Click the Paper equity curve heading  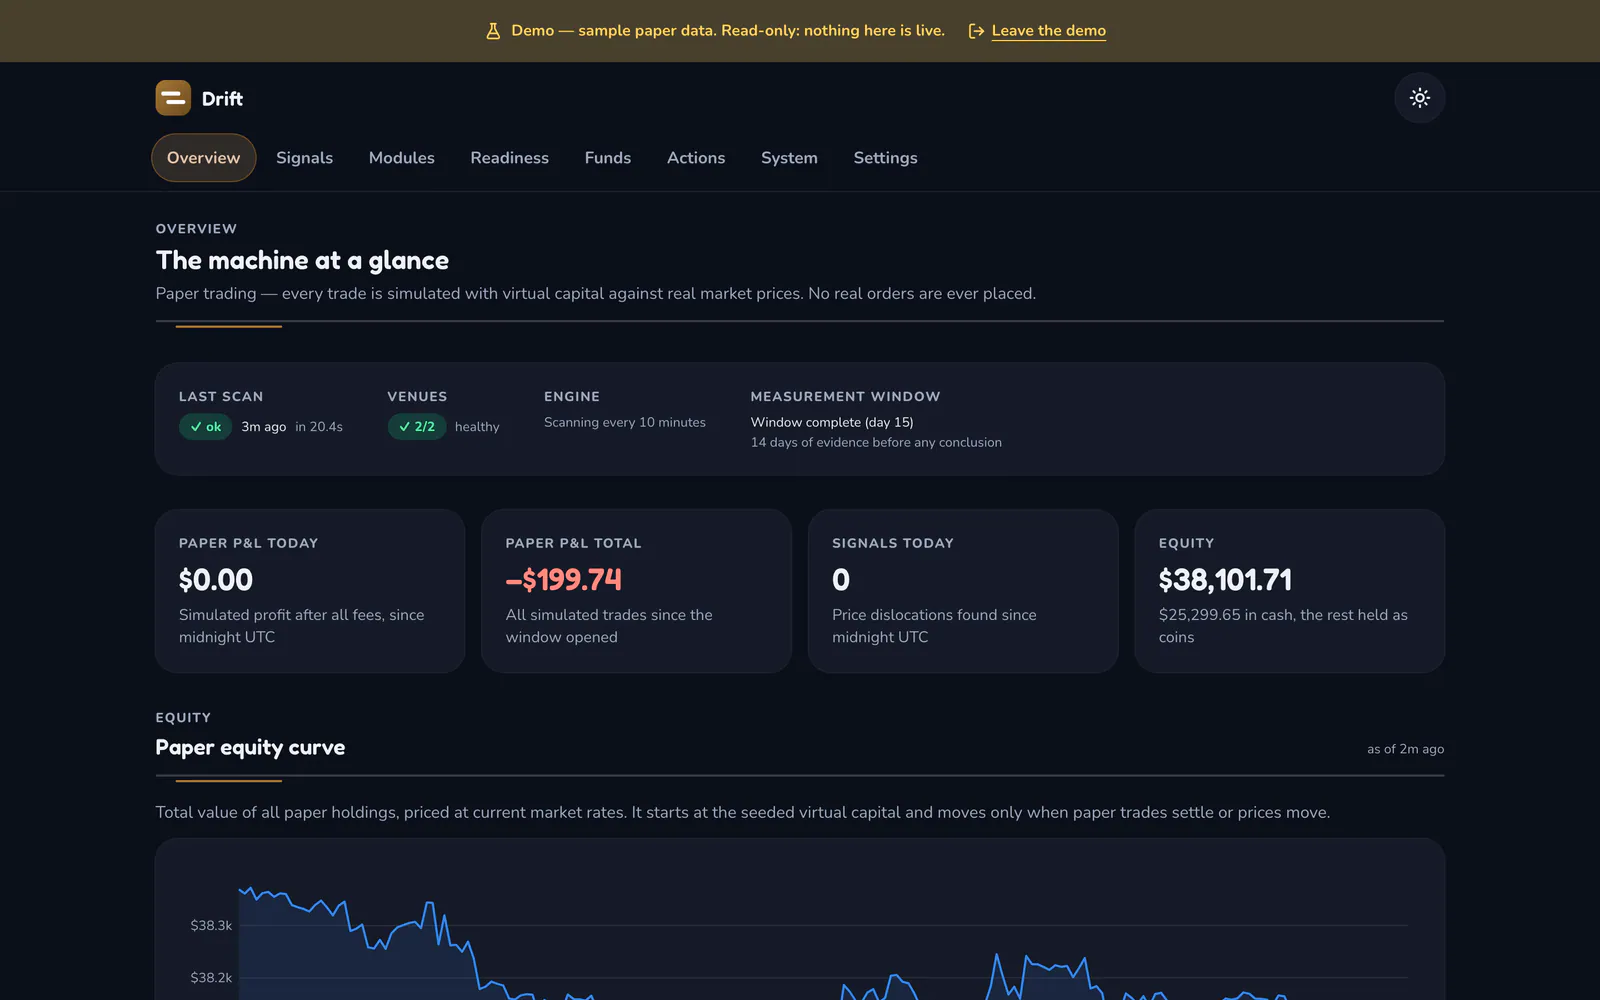(x=250, y=748)
